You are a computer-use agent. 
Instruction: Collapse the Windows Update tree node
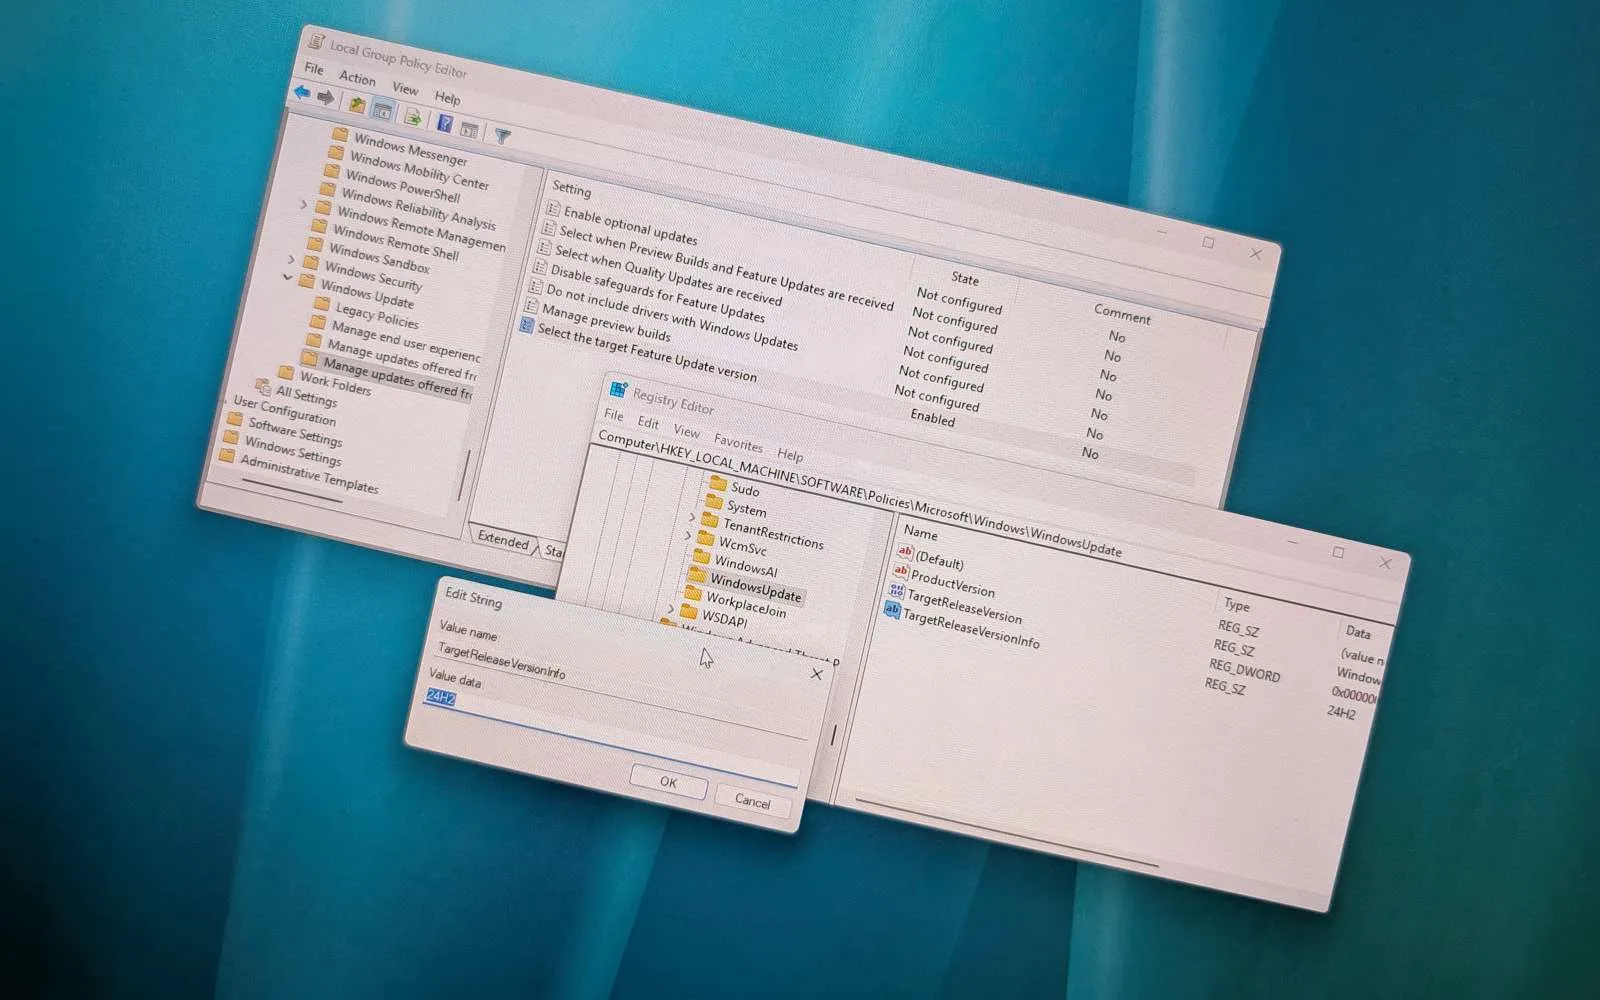[288, 277]
